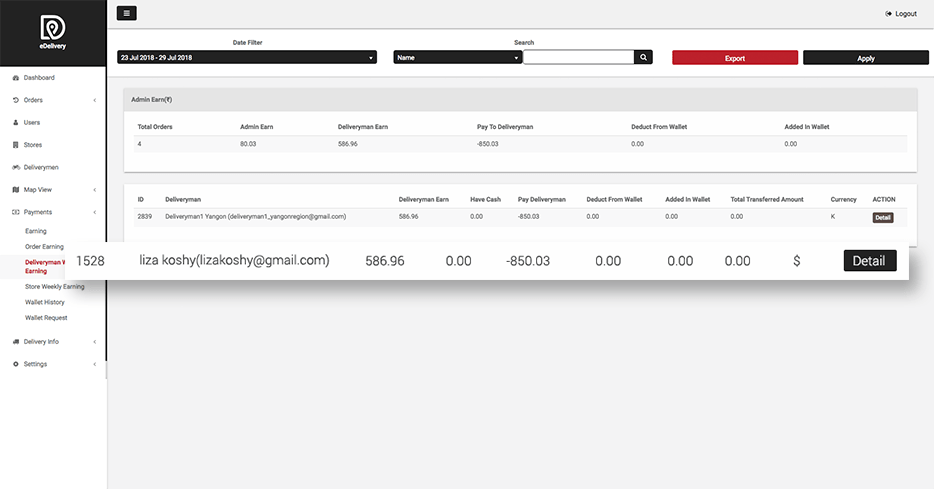Click the Total Transferred Amount header
This screenshot has width=934, height=489.
(x=767, y=200)
